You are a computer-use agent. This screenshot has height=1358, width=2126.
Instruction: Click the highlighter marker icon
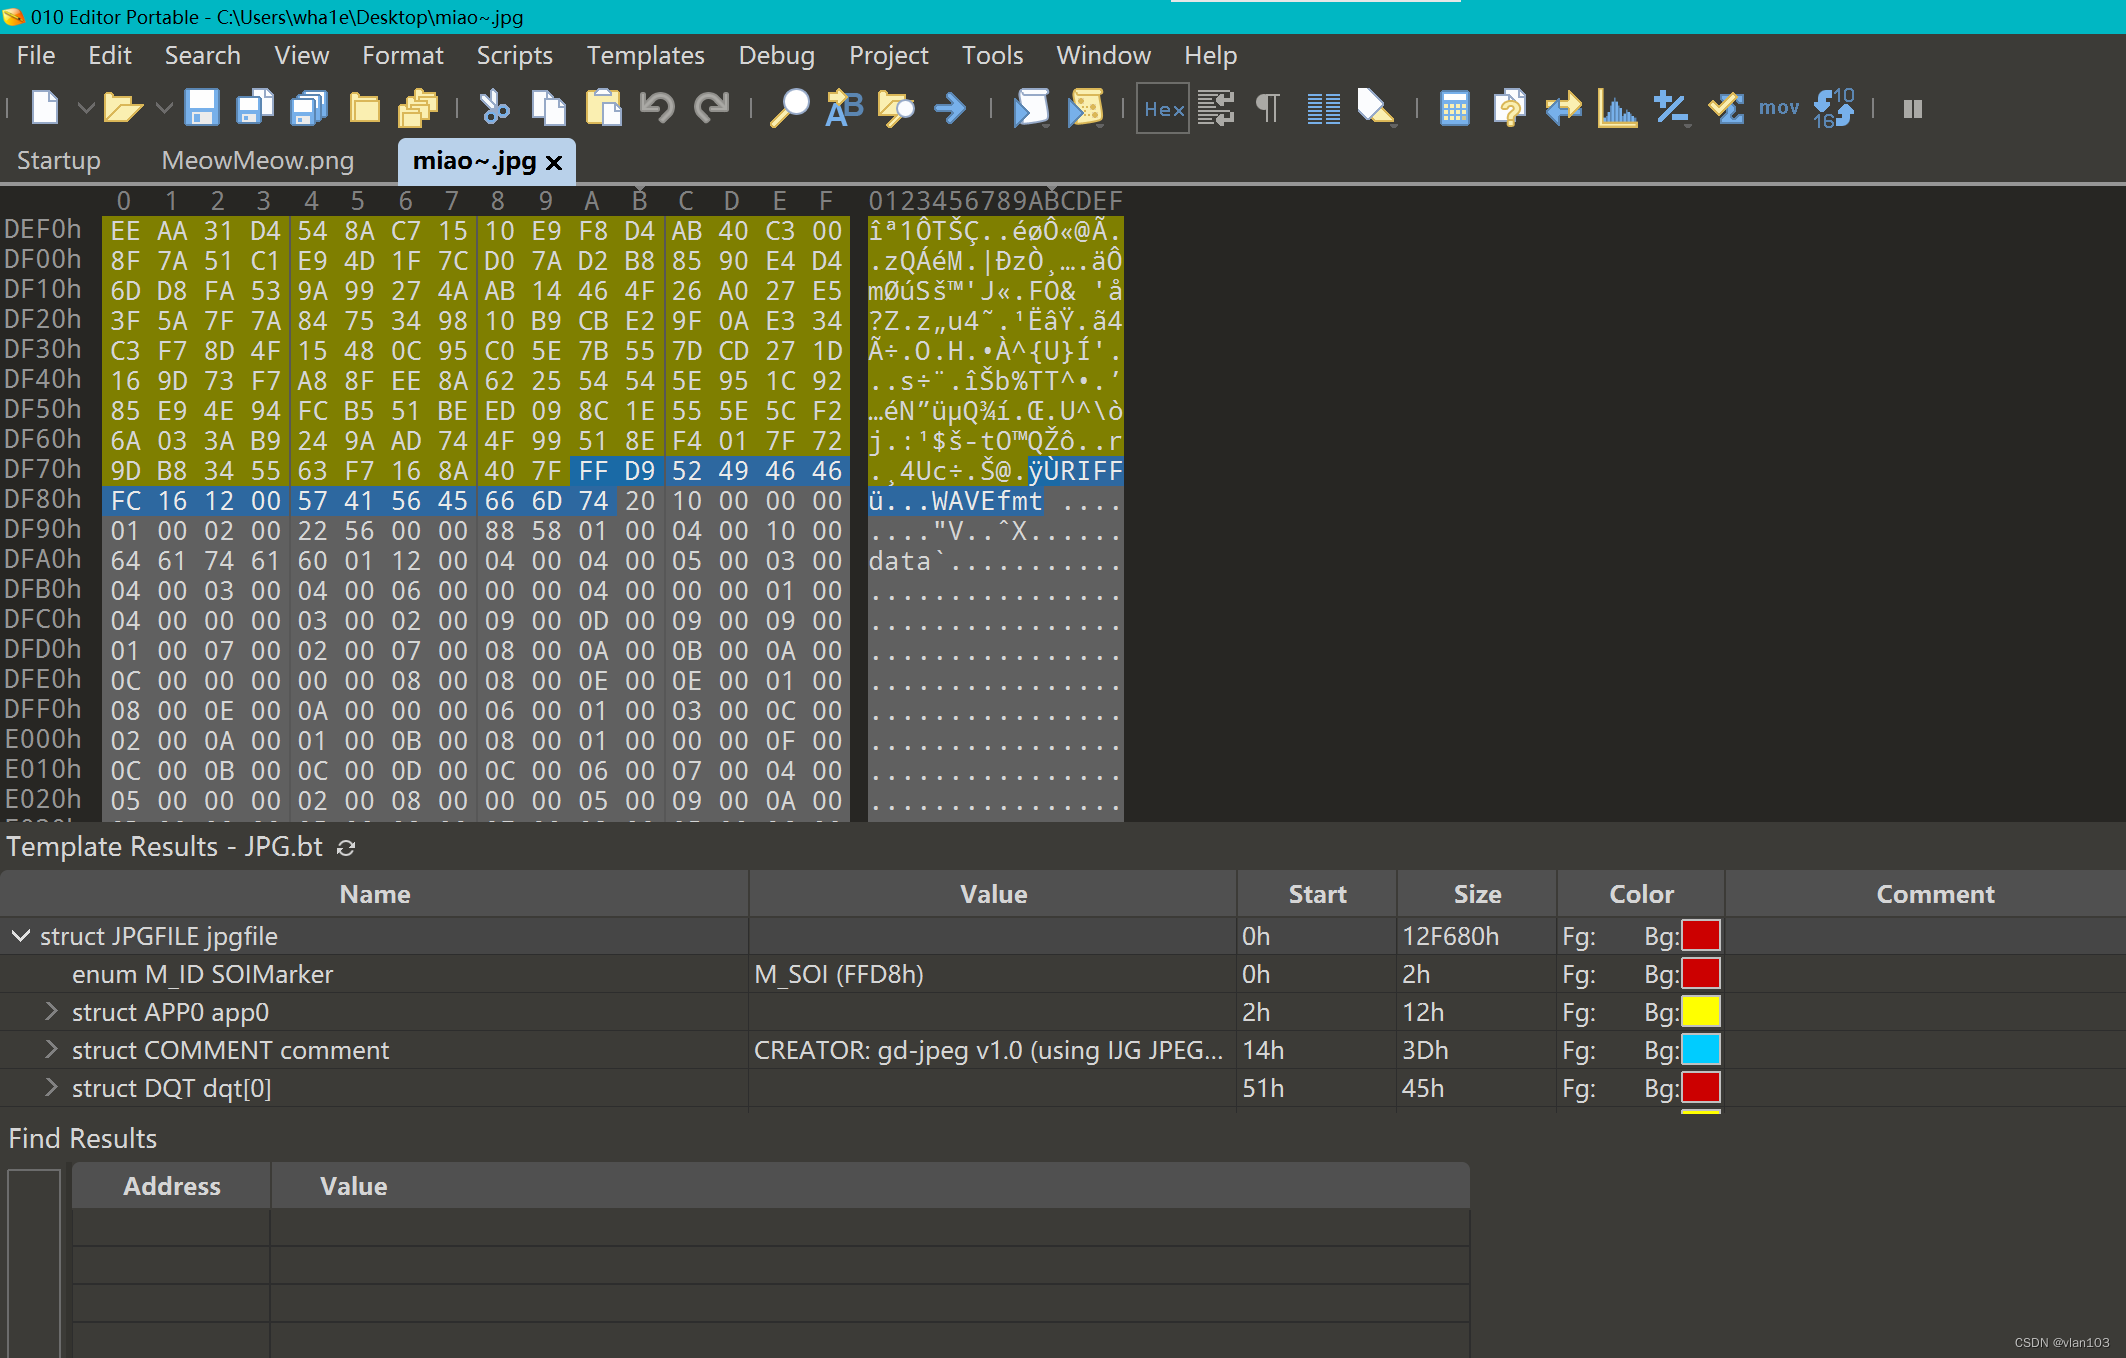pyautogui.click(x=1376, y=108)
